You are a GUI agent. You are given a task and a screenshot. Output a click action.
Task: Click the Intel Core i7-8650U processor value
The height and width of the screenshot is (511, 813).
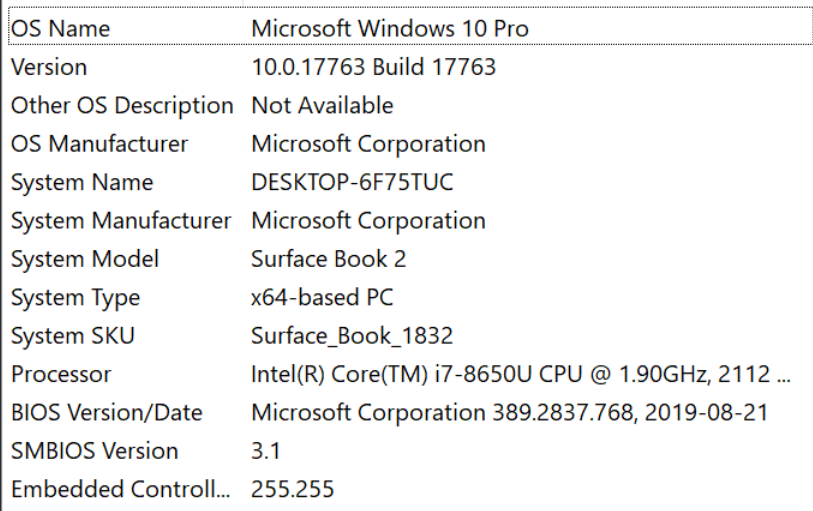(521, 374)
